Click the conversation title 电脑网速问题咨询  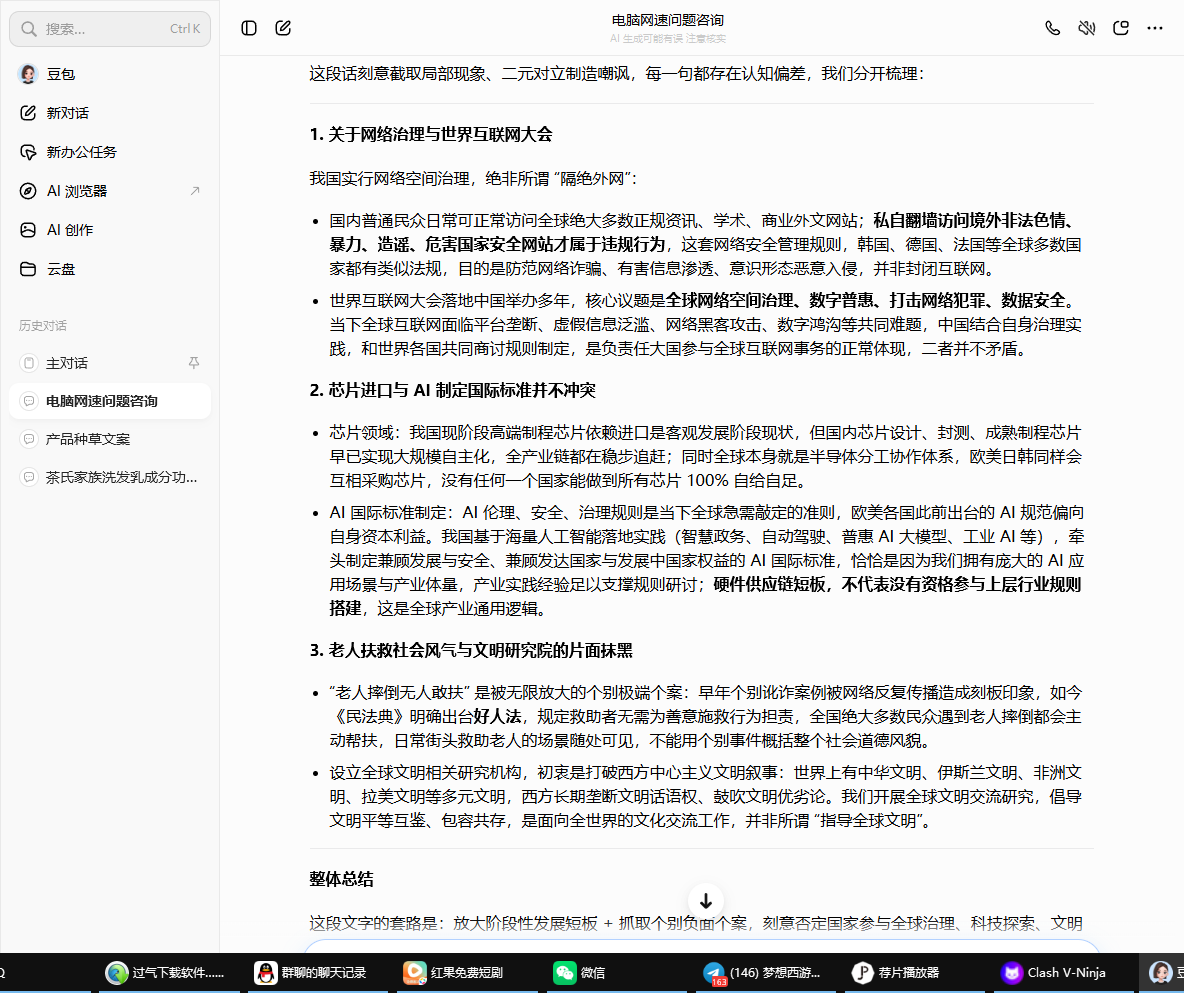coord(668,20)
